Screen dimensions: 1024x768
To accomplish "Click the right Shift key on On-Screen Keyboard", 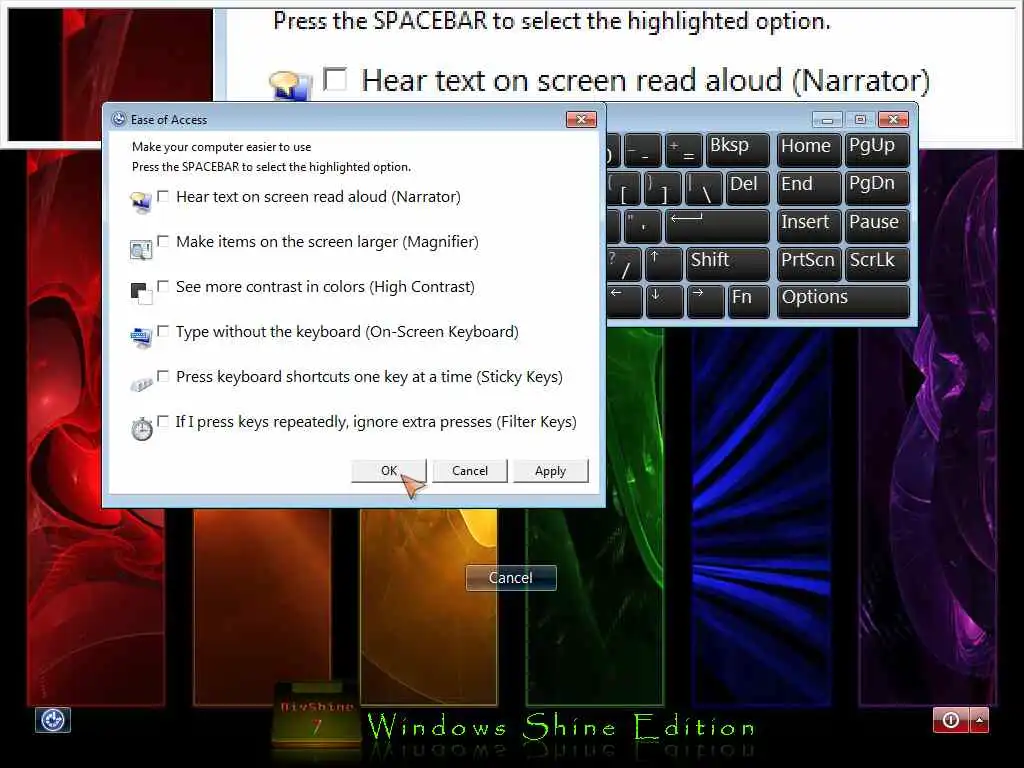I will 728,264.
